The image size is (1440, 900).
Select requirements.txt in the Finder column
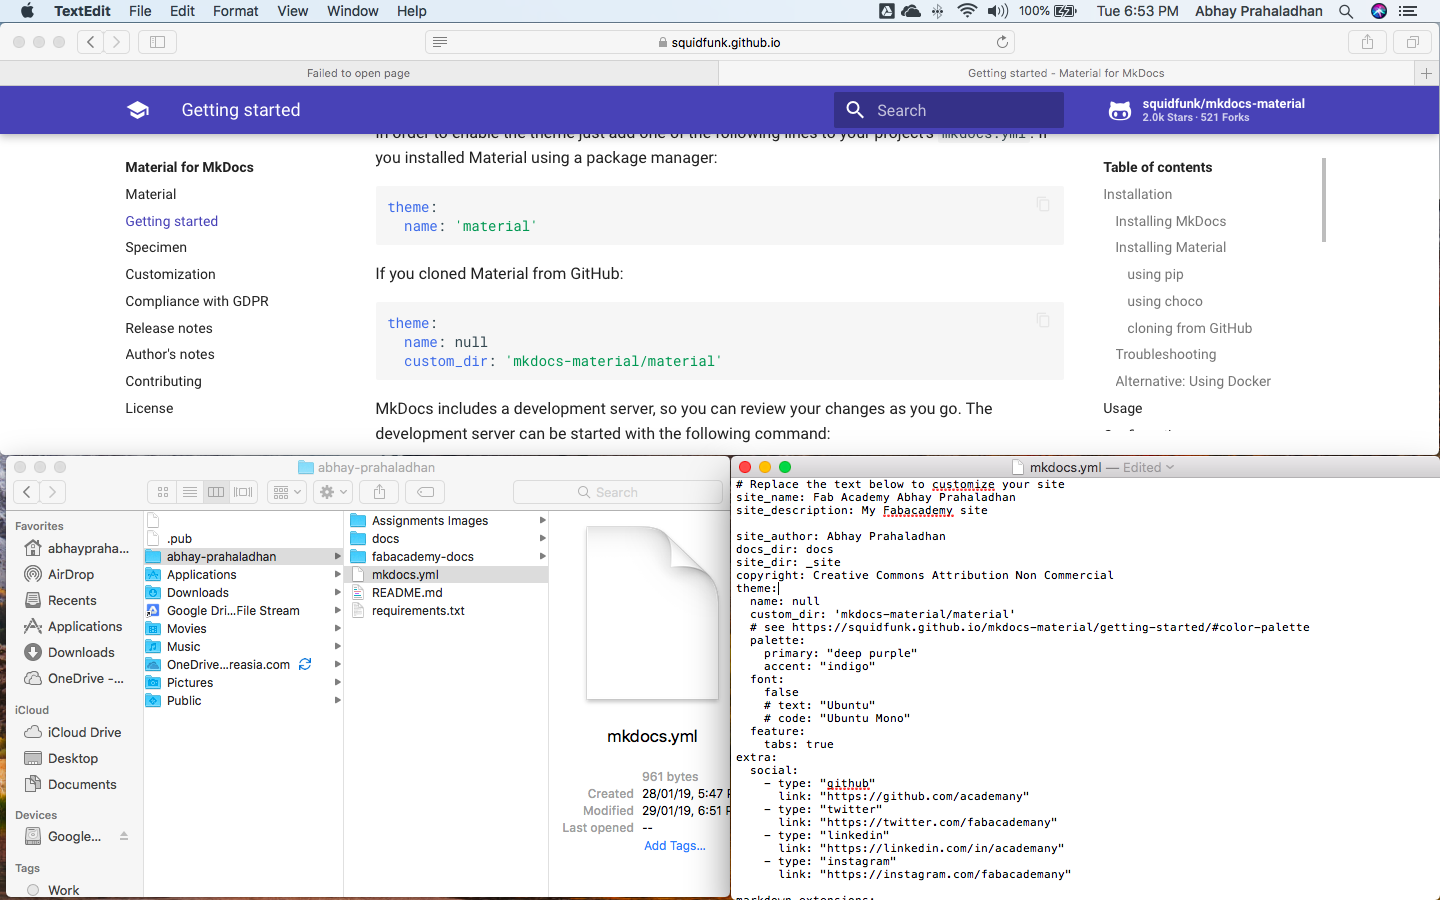418,610
